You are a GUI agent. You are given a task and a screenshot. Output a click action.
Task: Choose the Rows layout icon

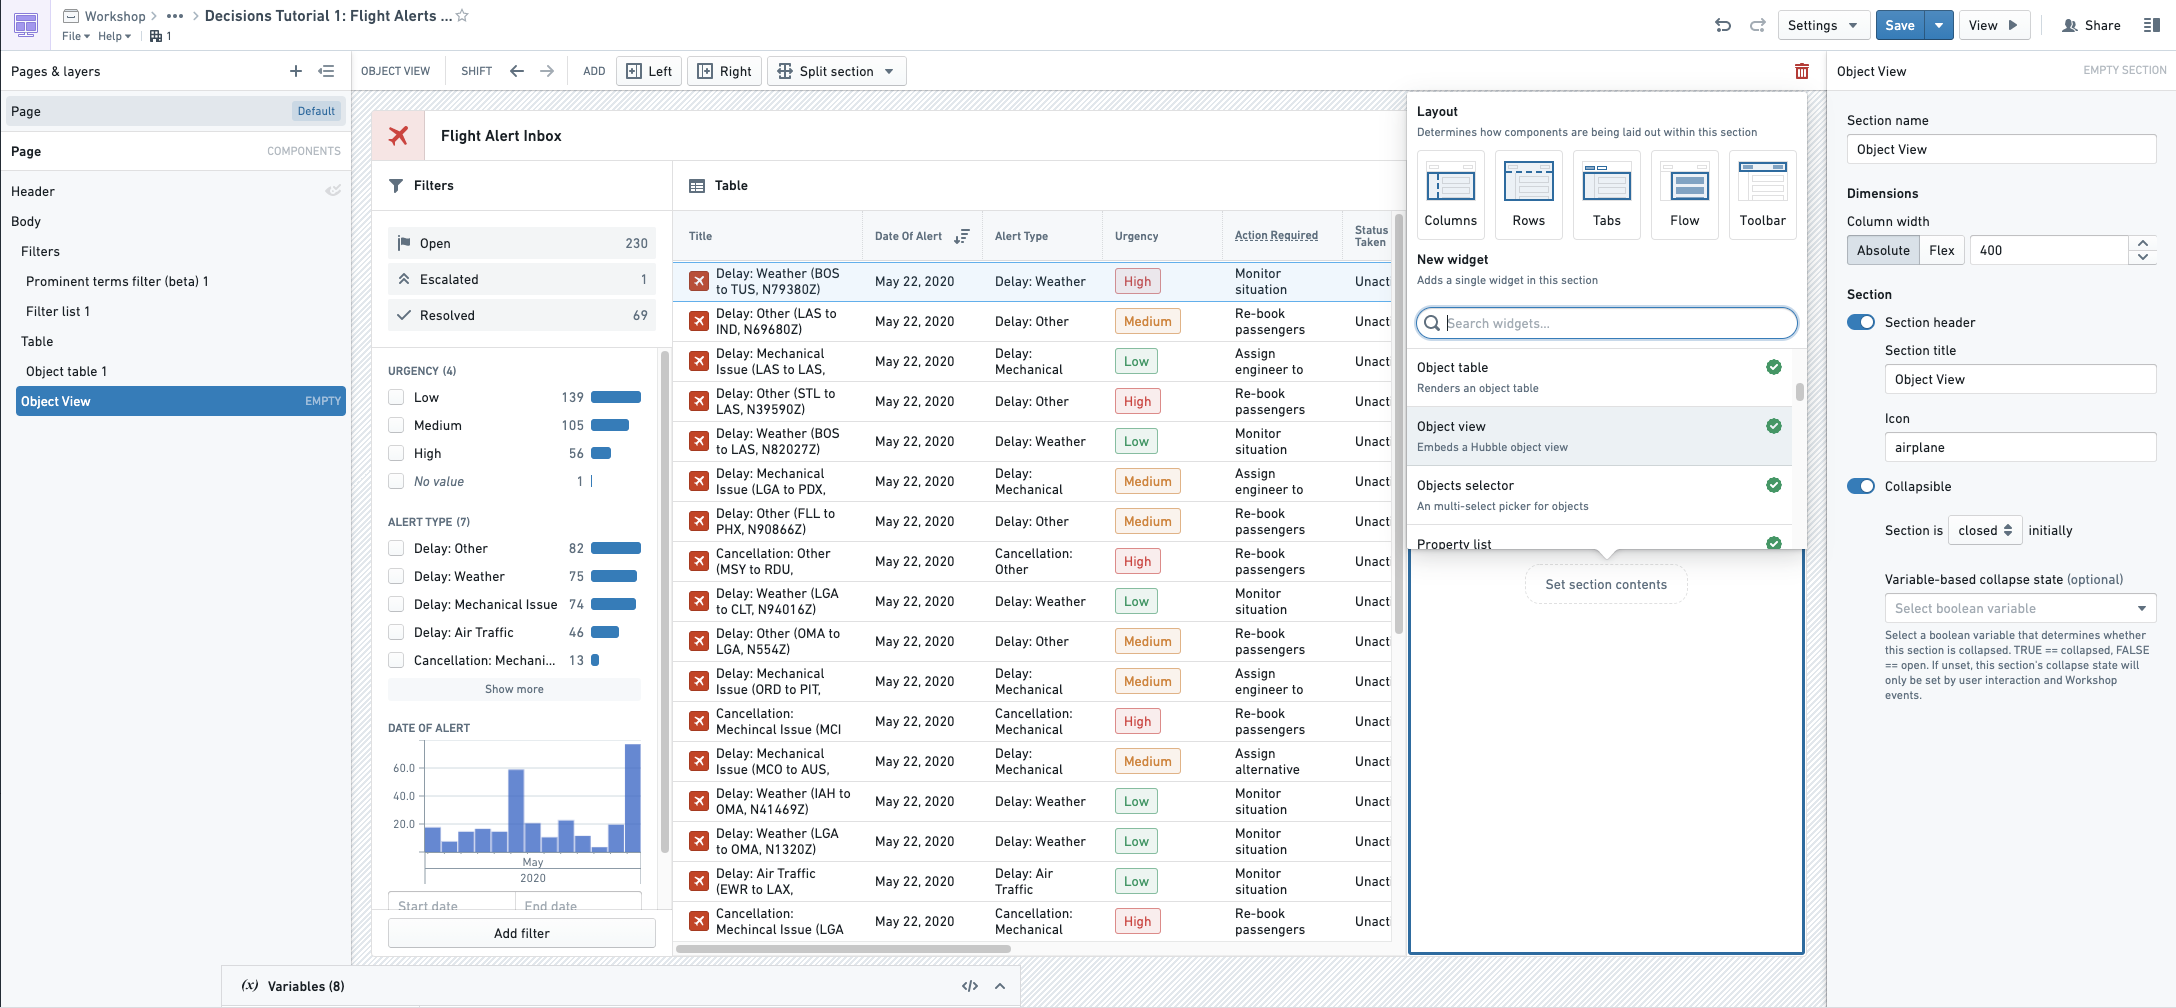click(1528, 195)
